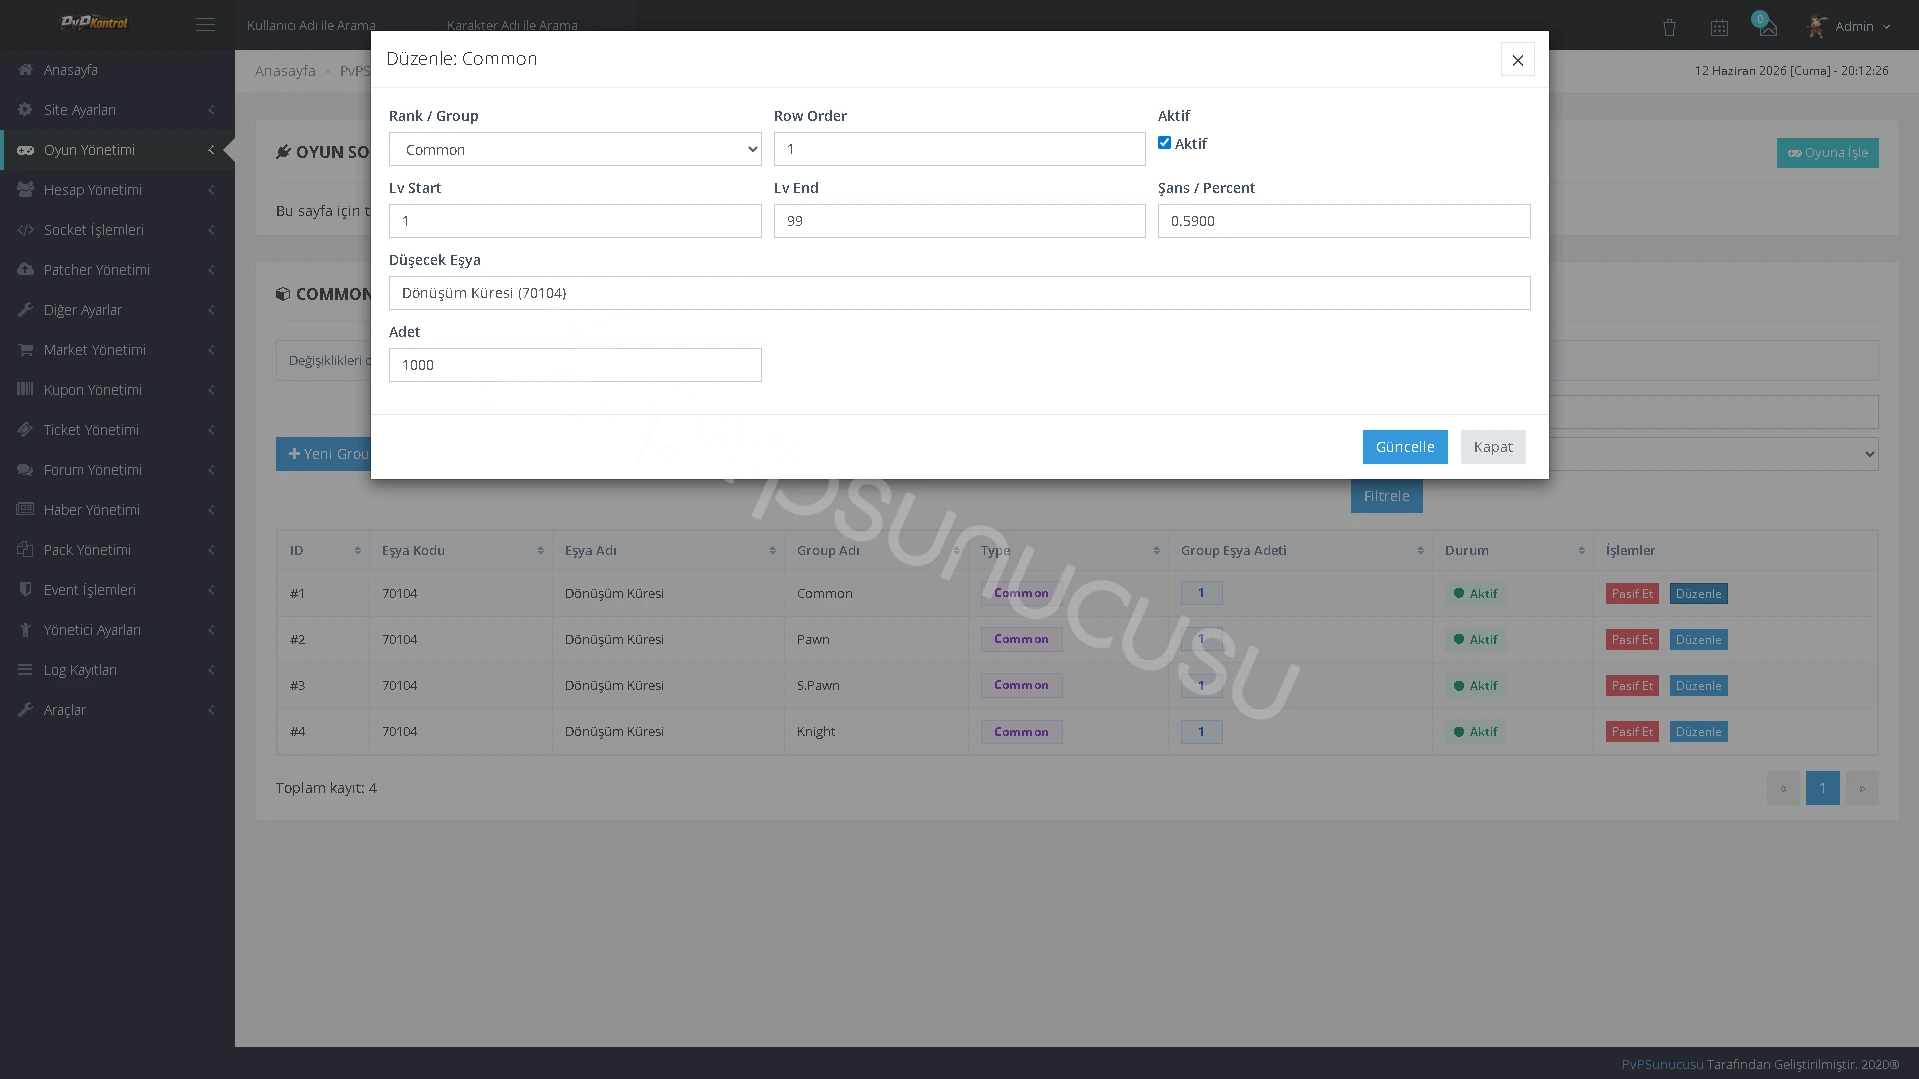Click the Güncelle button
Screen dimensions: 1919x1079
coord(1405,447)
